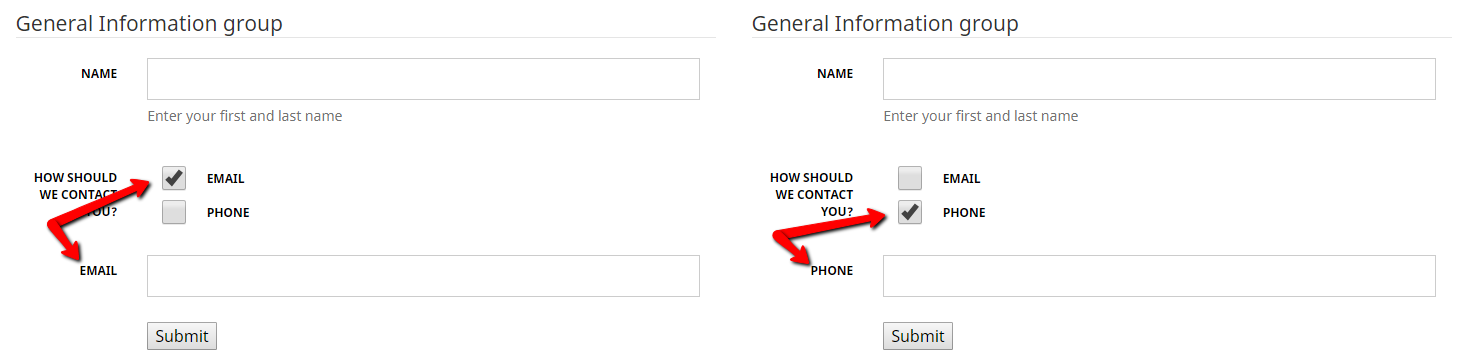
Task: Click the NAME label in the Email-checked form
Action: (x=99, y=74)
